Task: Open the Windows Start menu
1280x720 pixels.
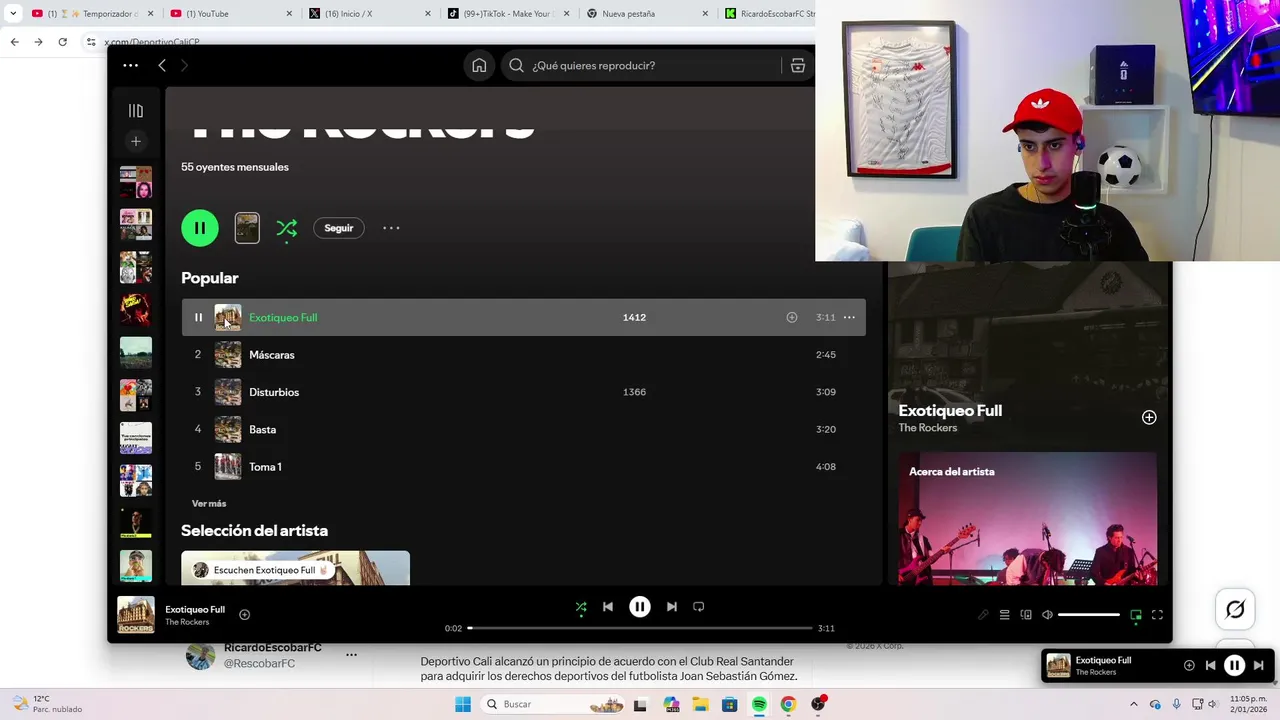Action: coord(462,704)
